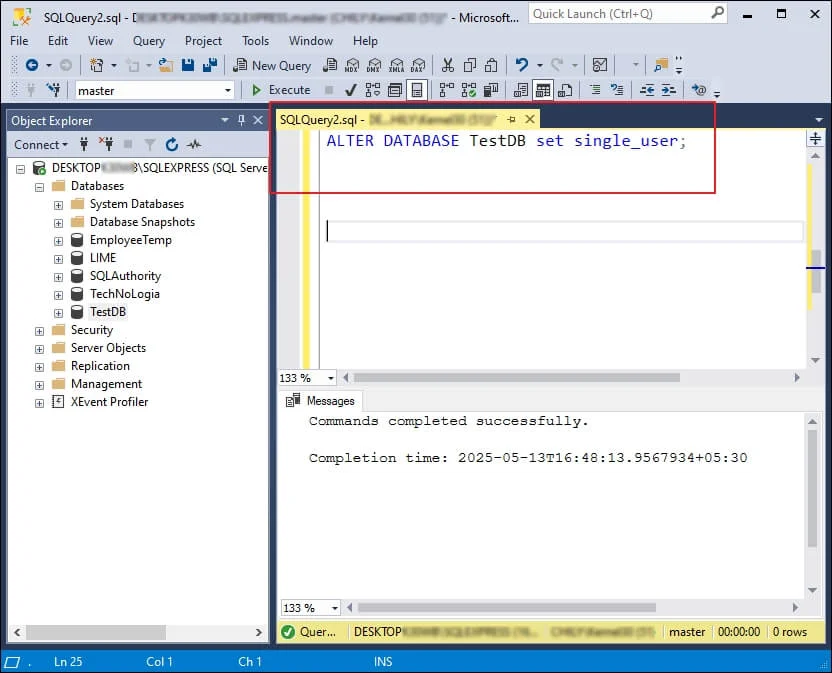Open the query editor zoom dropdown
Screen dimensions: 832x673
331,378
